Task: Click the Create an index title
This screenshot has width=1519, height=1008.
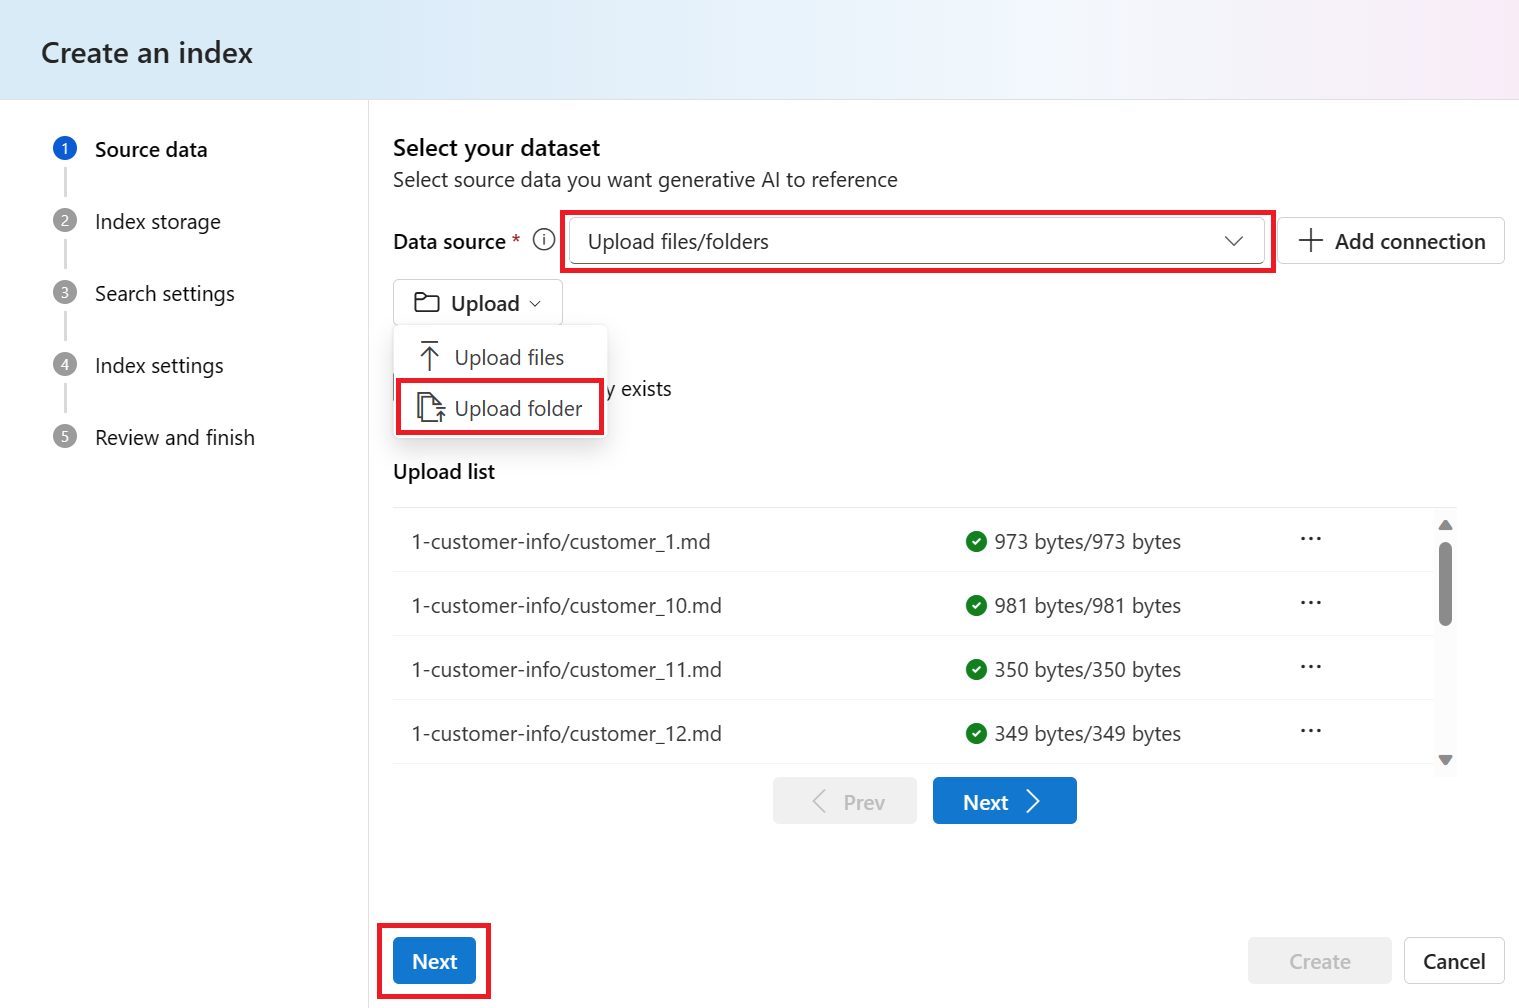Action: click(x=147, y=53)
